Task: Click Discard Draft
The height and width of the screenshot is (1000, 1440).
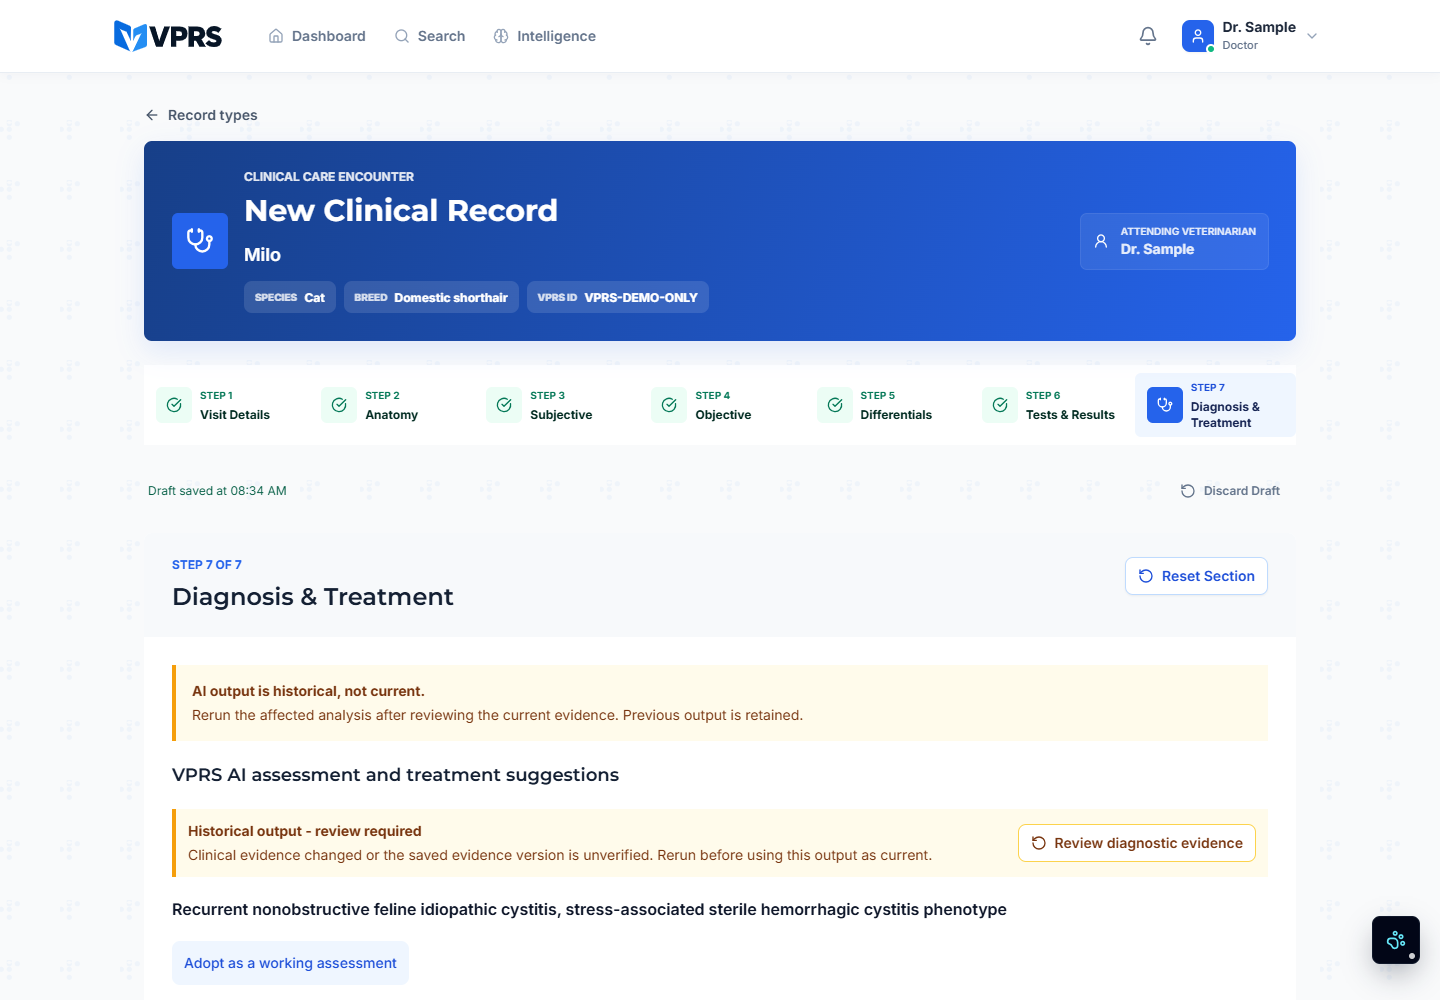Action: coord(1230,491)
